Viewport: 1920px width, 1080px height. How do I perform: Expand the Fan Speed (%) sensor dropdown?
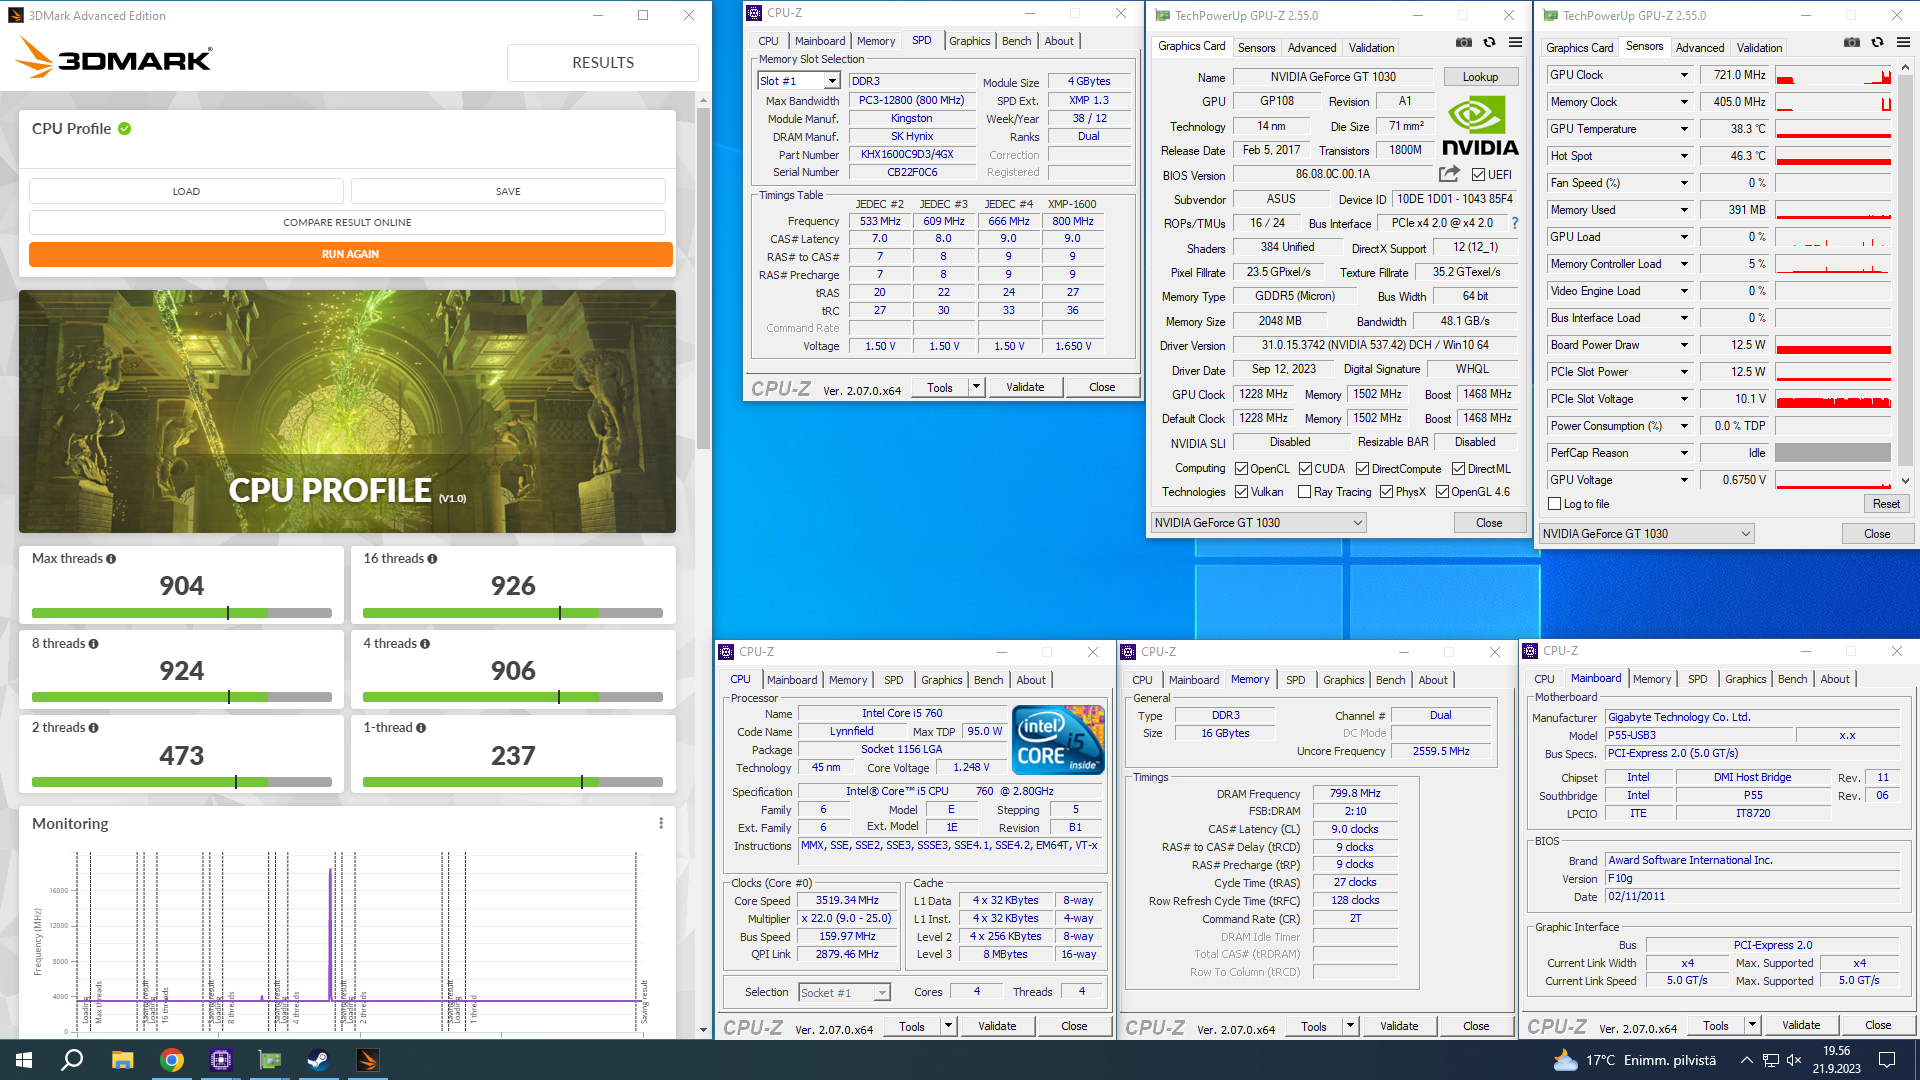pos(1684,183)
